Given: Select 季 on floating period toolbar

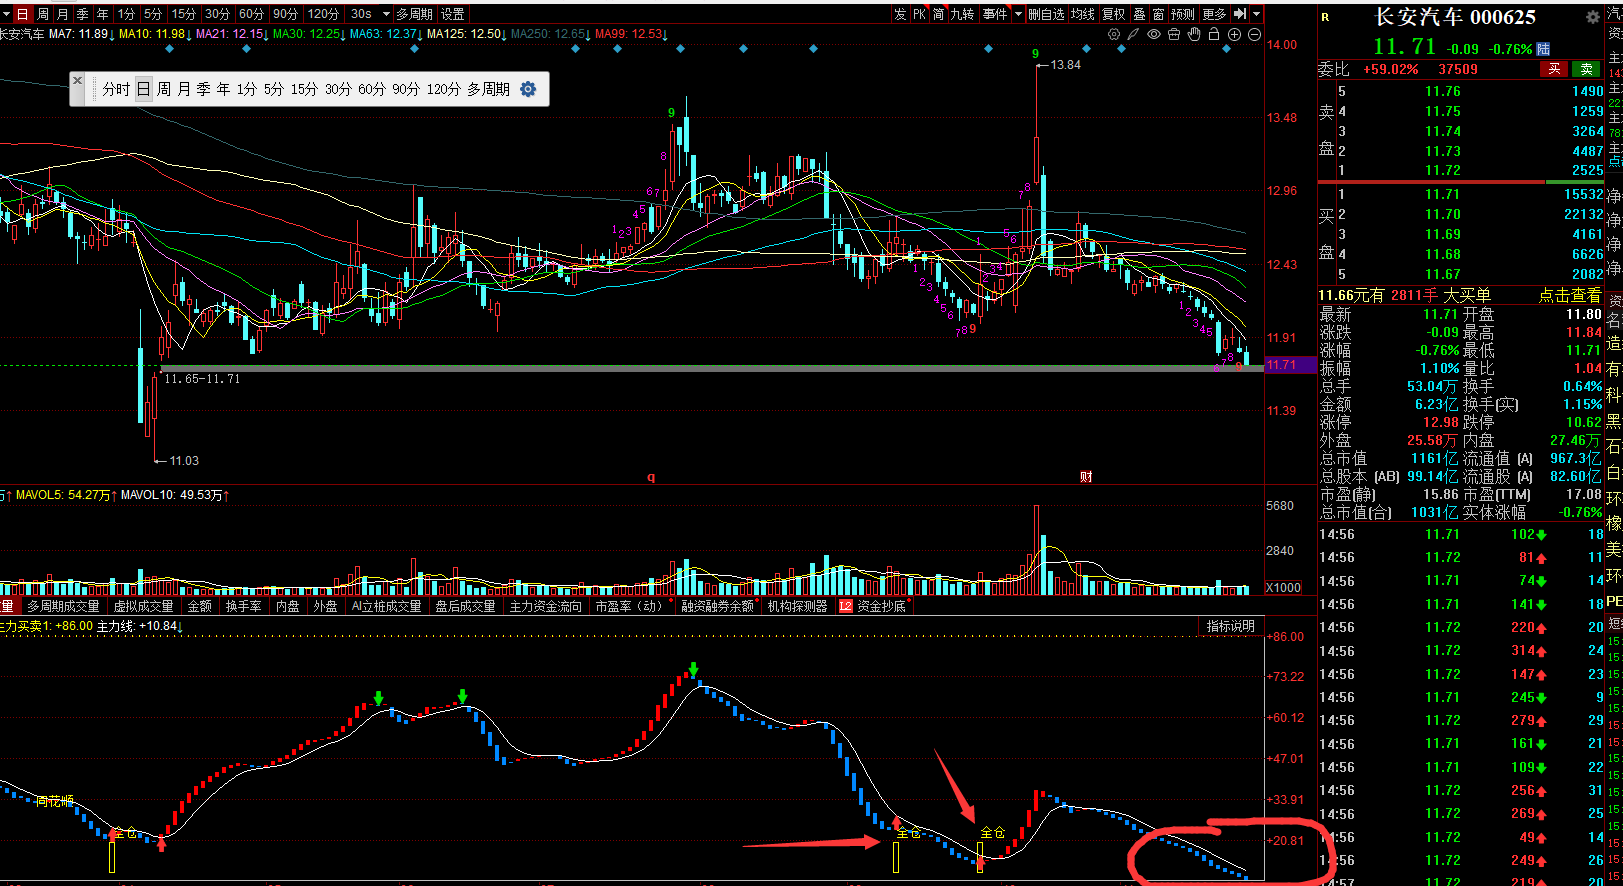Looking at the screenshot, I should point(203,89).
